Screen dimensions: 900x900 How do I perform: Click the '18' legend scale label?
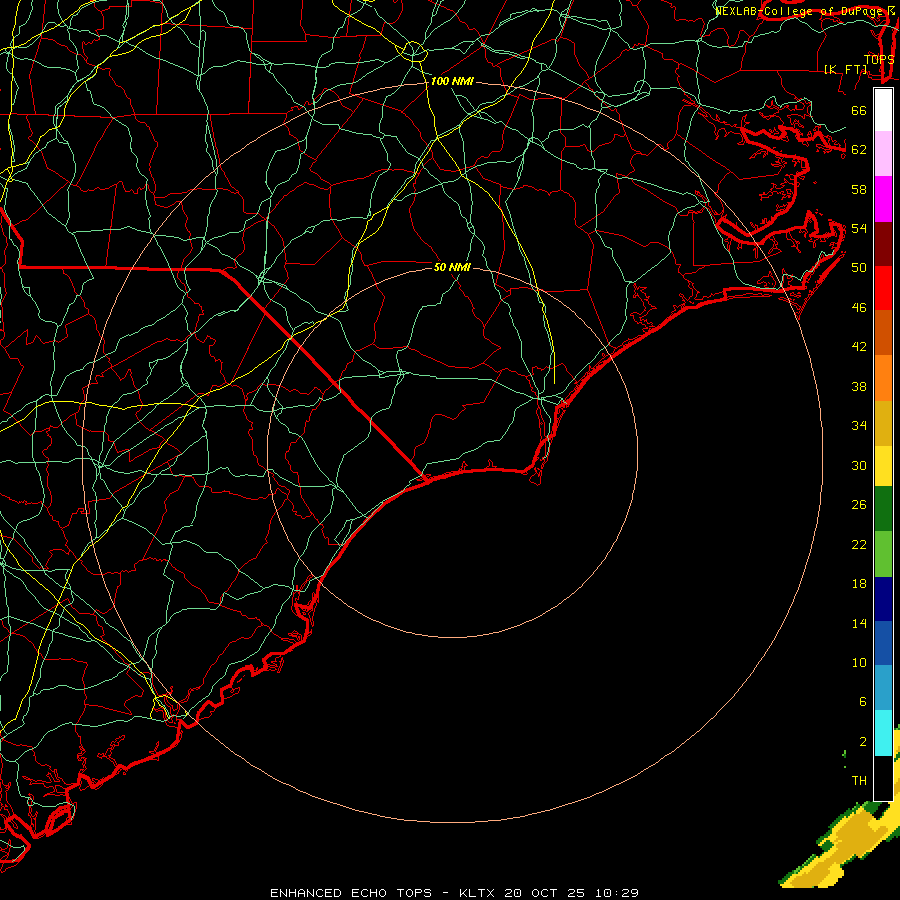point(859,584)
